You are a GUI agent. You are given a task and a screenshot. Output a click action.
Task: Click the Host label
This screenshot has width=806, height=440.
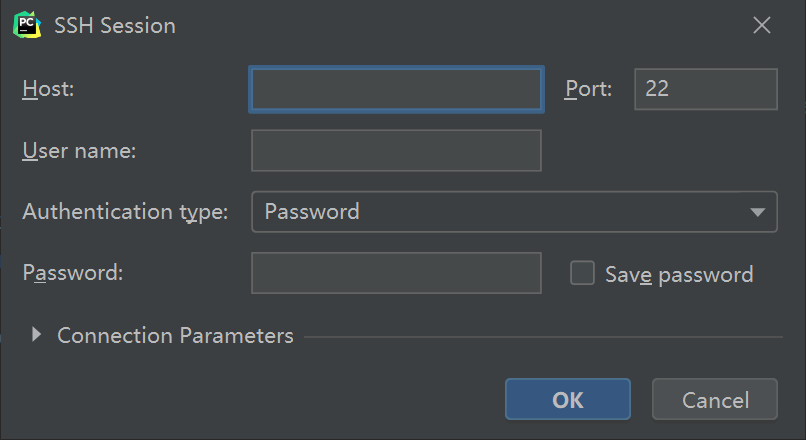click(x=49, y=89)
